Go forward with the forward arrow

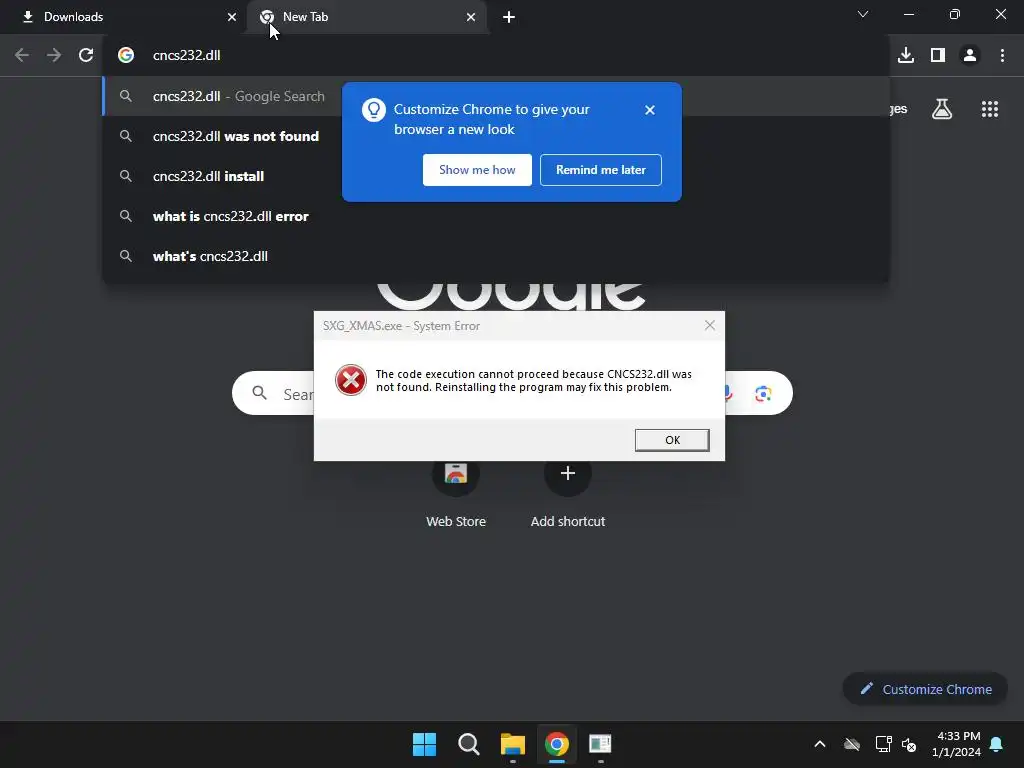point(54,55)
